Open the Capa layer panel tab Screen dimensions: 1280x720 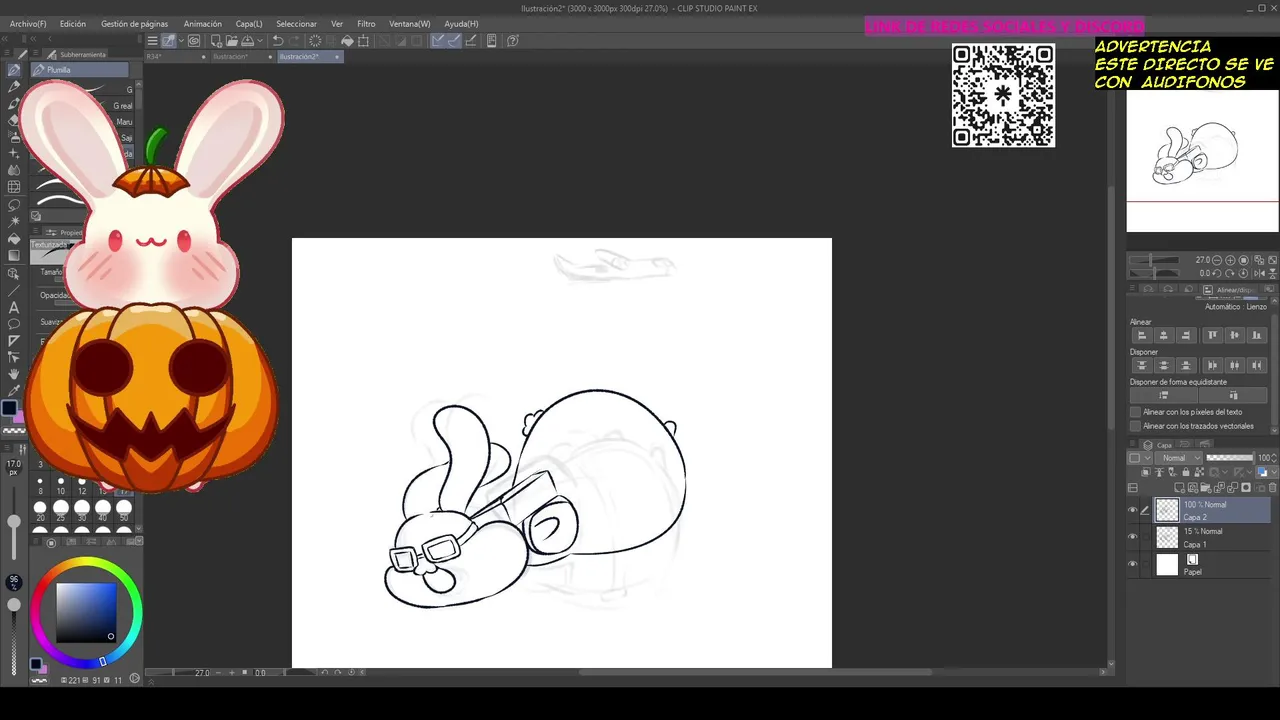coord(1159,445)
